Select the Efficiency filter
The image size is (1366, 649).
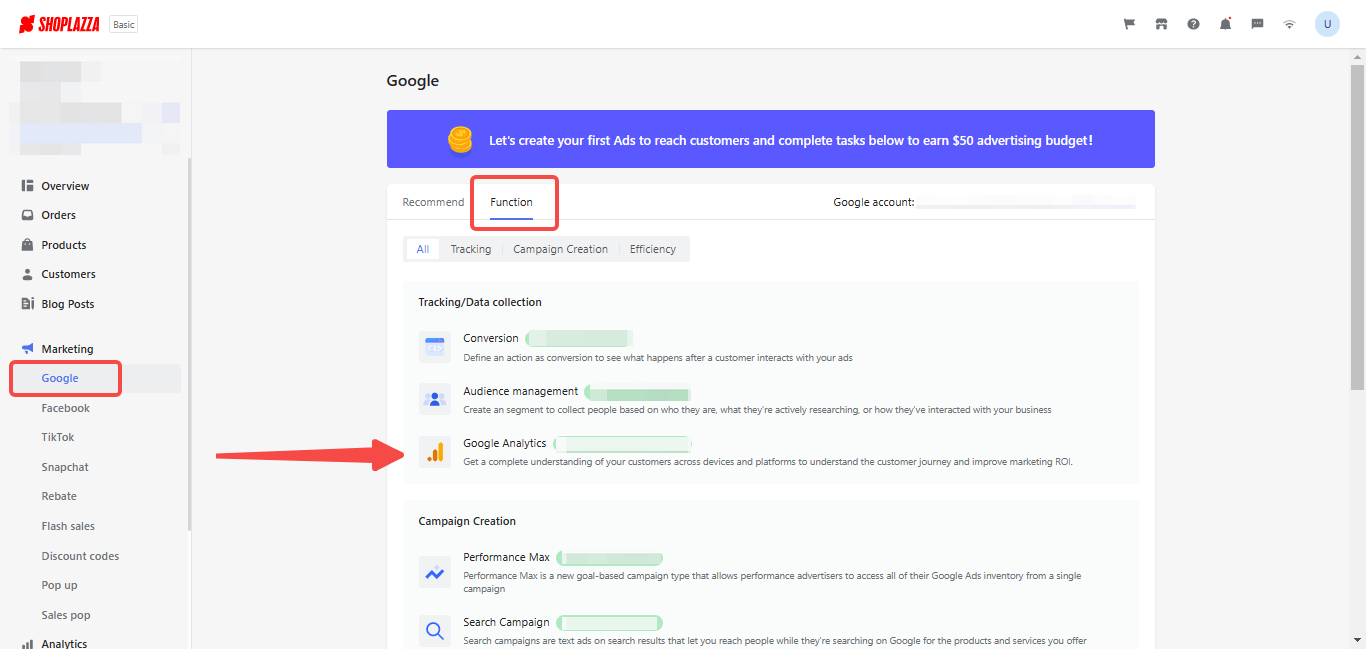(x=653, y=249)
